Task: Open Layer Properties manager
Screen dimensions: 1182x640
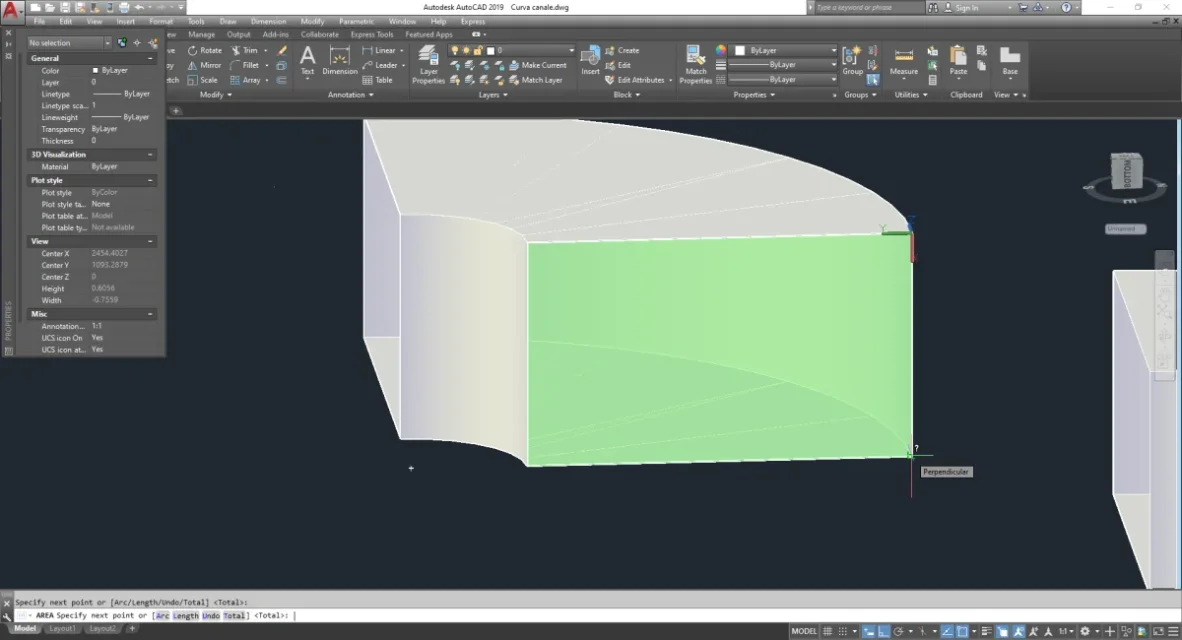Action: 428,65
